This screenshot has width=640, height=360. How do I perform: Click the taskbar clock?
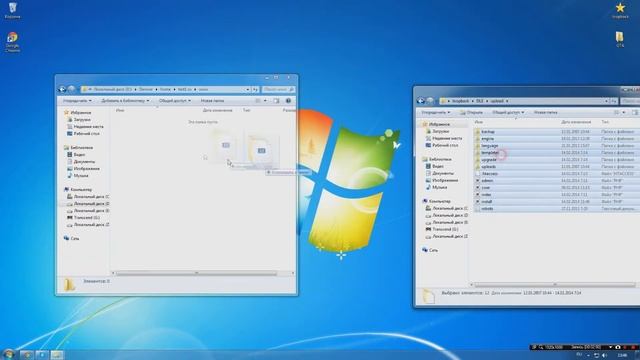(x=622, y=356)
